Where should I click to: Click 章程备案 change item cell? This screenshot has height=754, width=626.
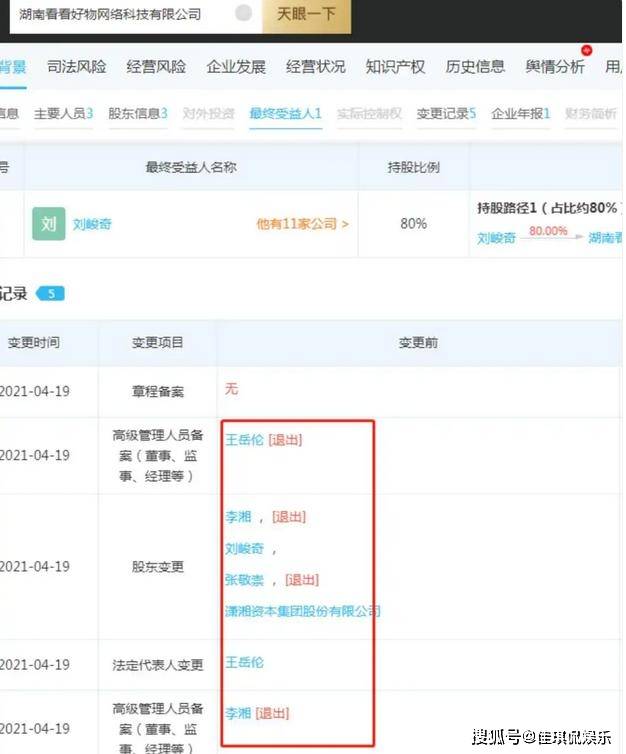pyautogui.click(x=158, y=391)
